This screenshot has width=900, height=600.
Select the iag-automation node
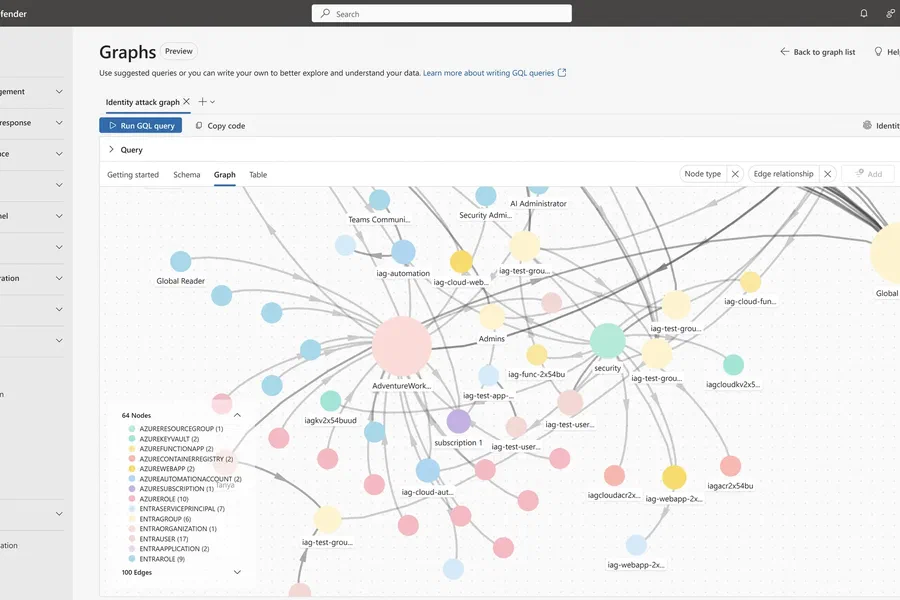(404, 251)
